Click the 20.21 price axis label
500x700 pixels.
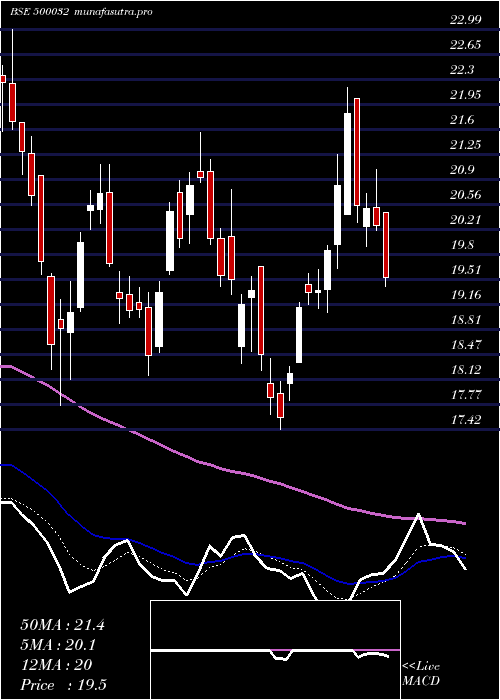tap(465, 220)
